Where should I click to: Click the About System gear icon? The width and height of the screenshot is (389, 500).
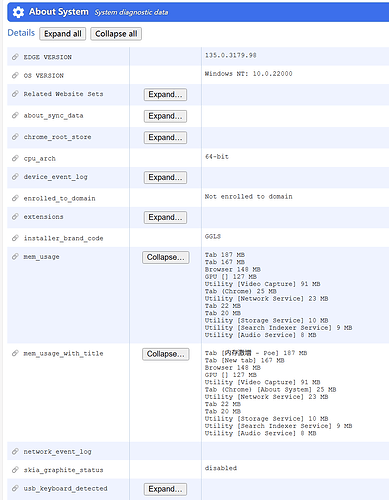point(18,12)
